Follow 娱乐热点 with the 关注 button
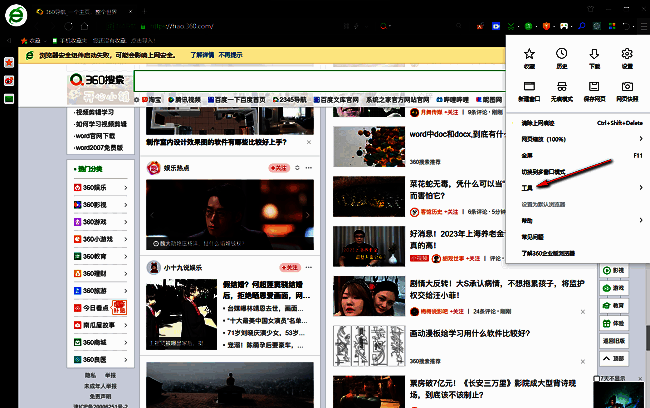Viewport: 650px width, 408px height. click(x=280, y=170)
